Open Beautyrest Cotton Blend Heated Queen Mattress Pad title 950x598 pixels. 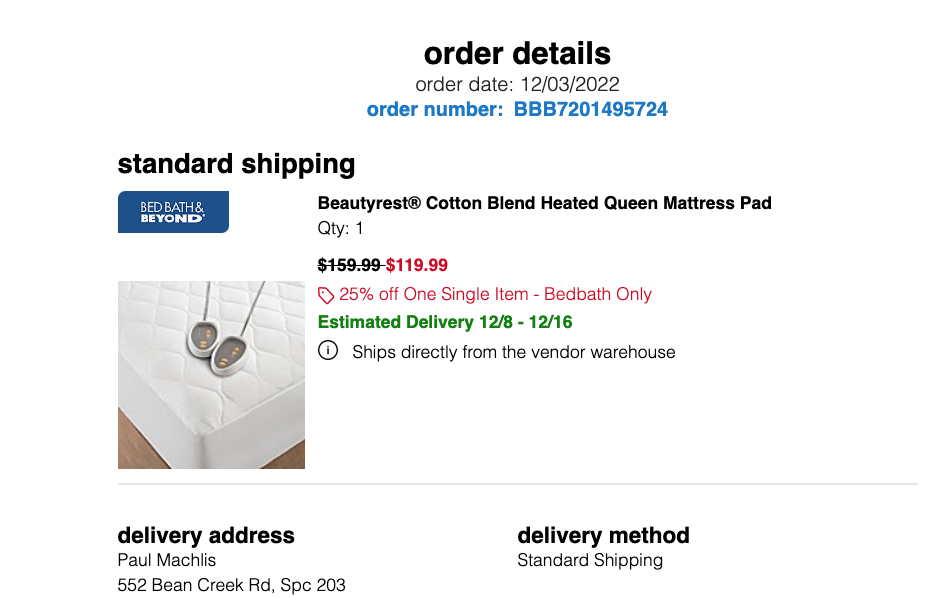545,203
